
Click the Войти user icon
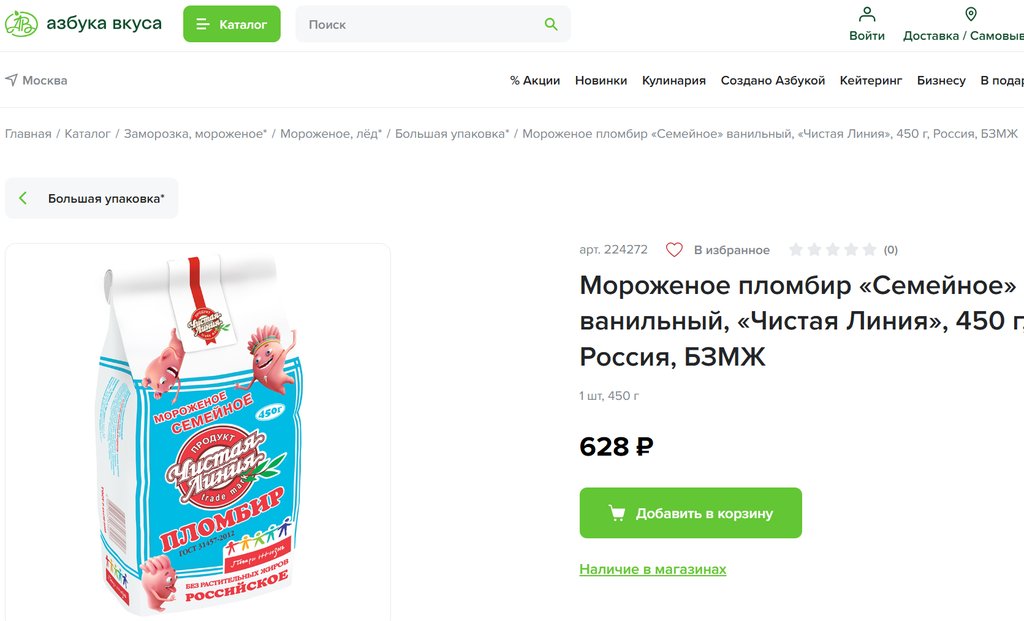click(867, 14)
